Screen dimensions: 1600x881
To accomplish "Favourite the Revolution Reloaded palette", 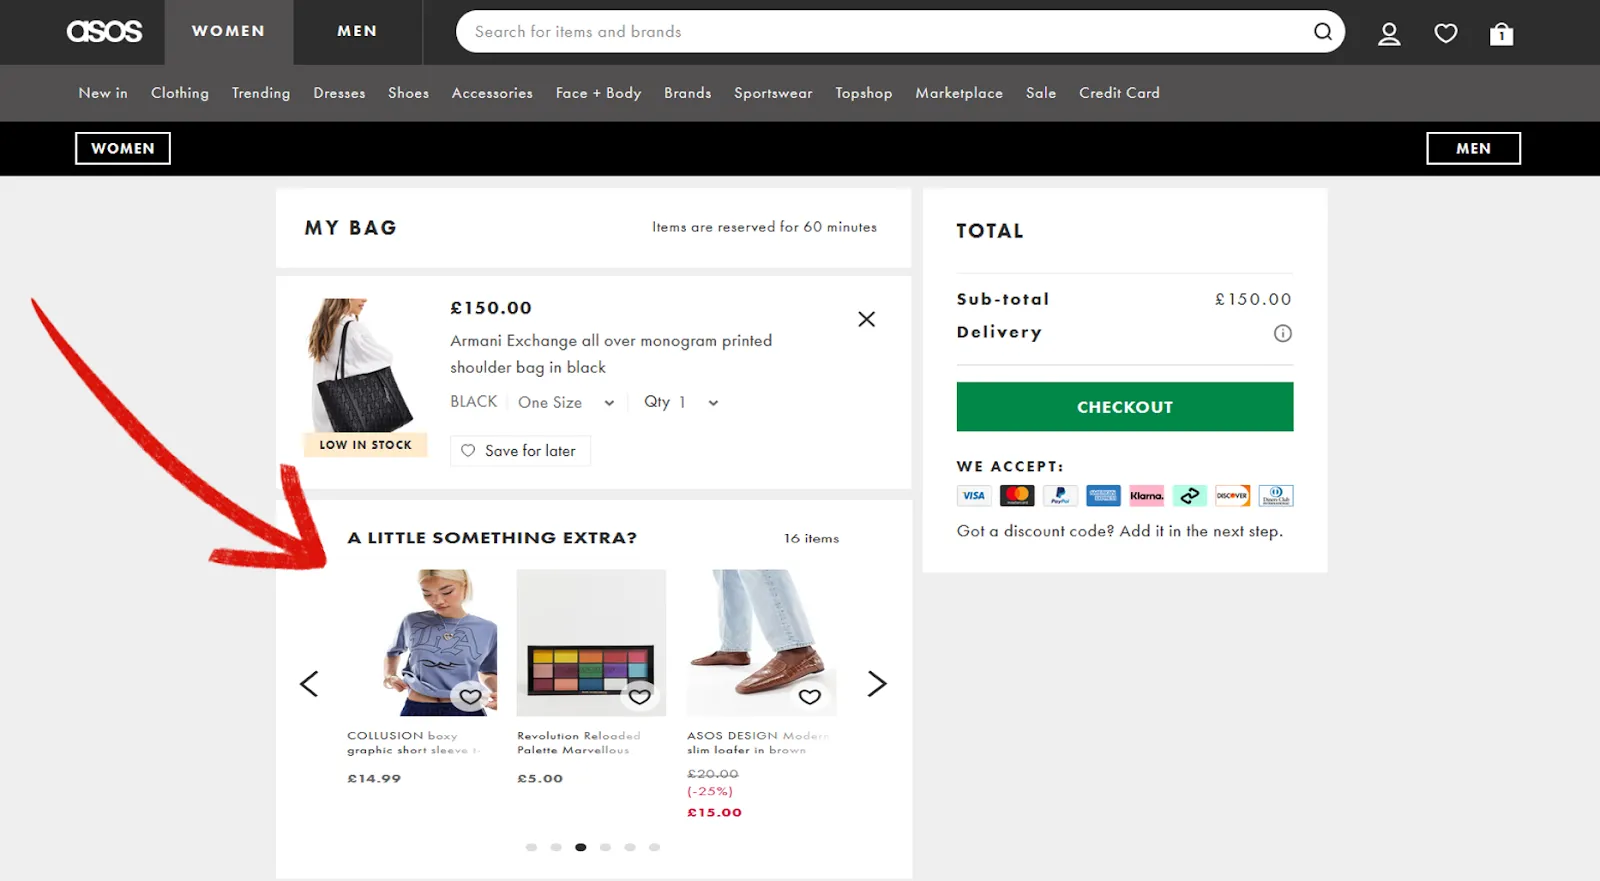I will click(x=640, y=696).
